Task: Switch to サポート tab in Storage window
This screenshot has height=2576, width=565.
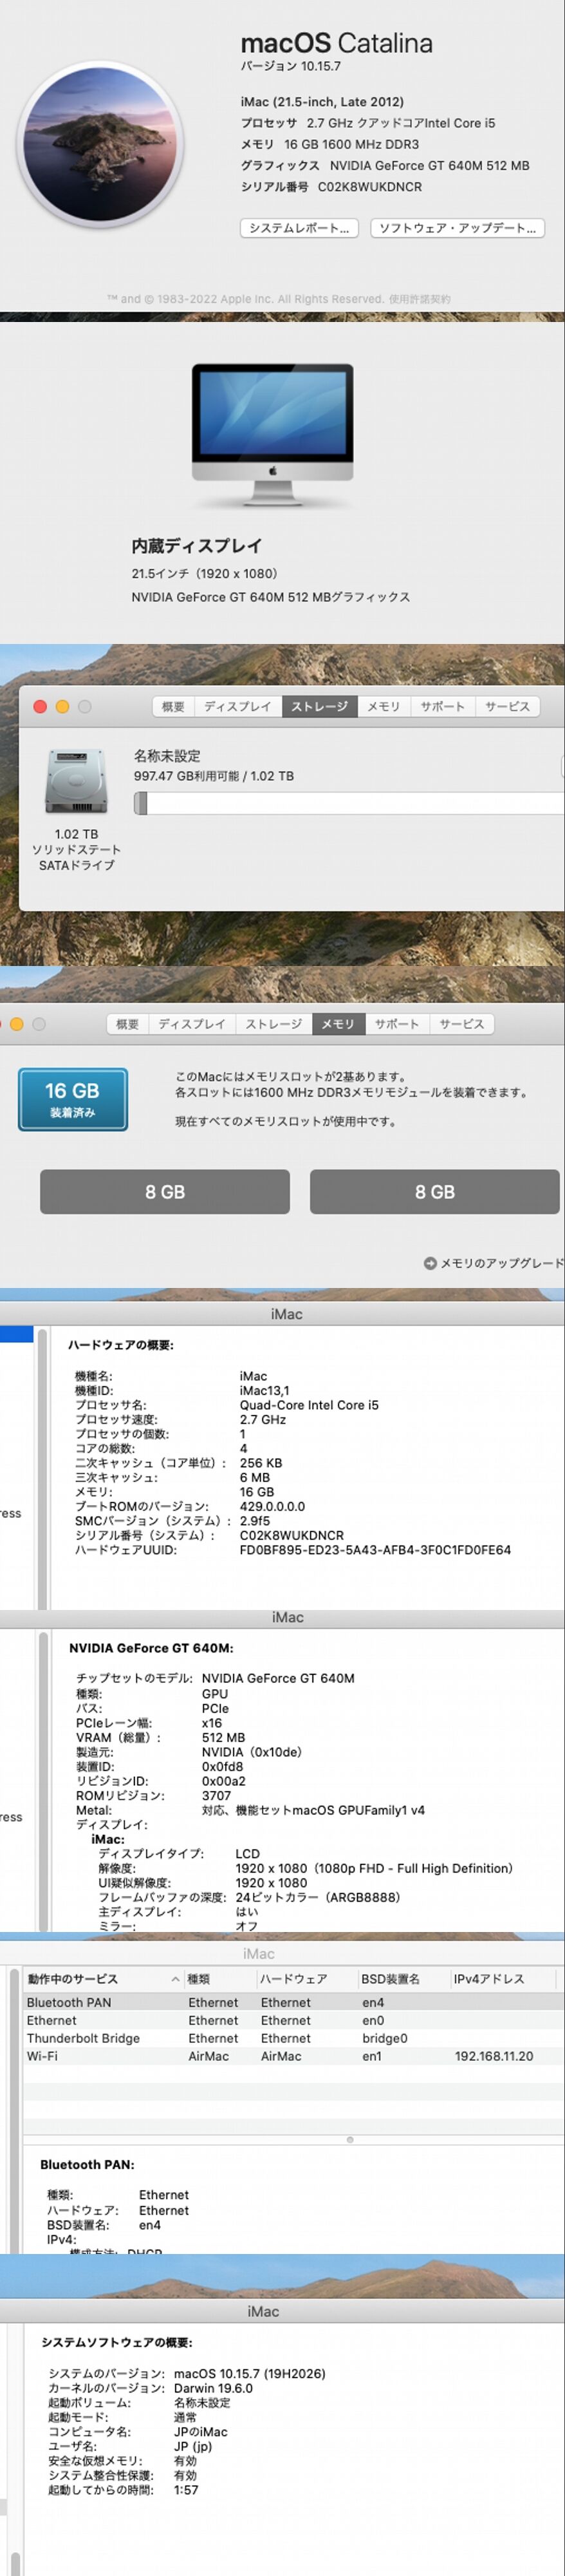Action: (x=442, y=706)
